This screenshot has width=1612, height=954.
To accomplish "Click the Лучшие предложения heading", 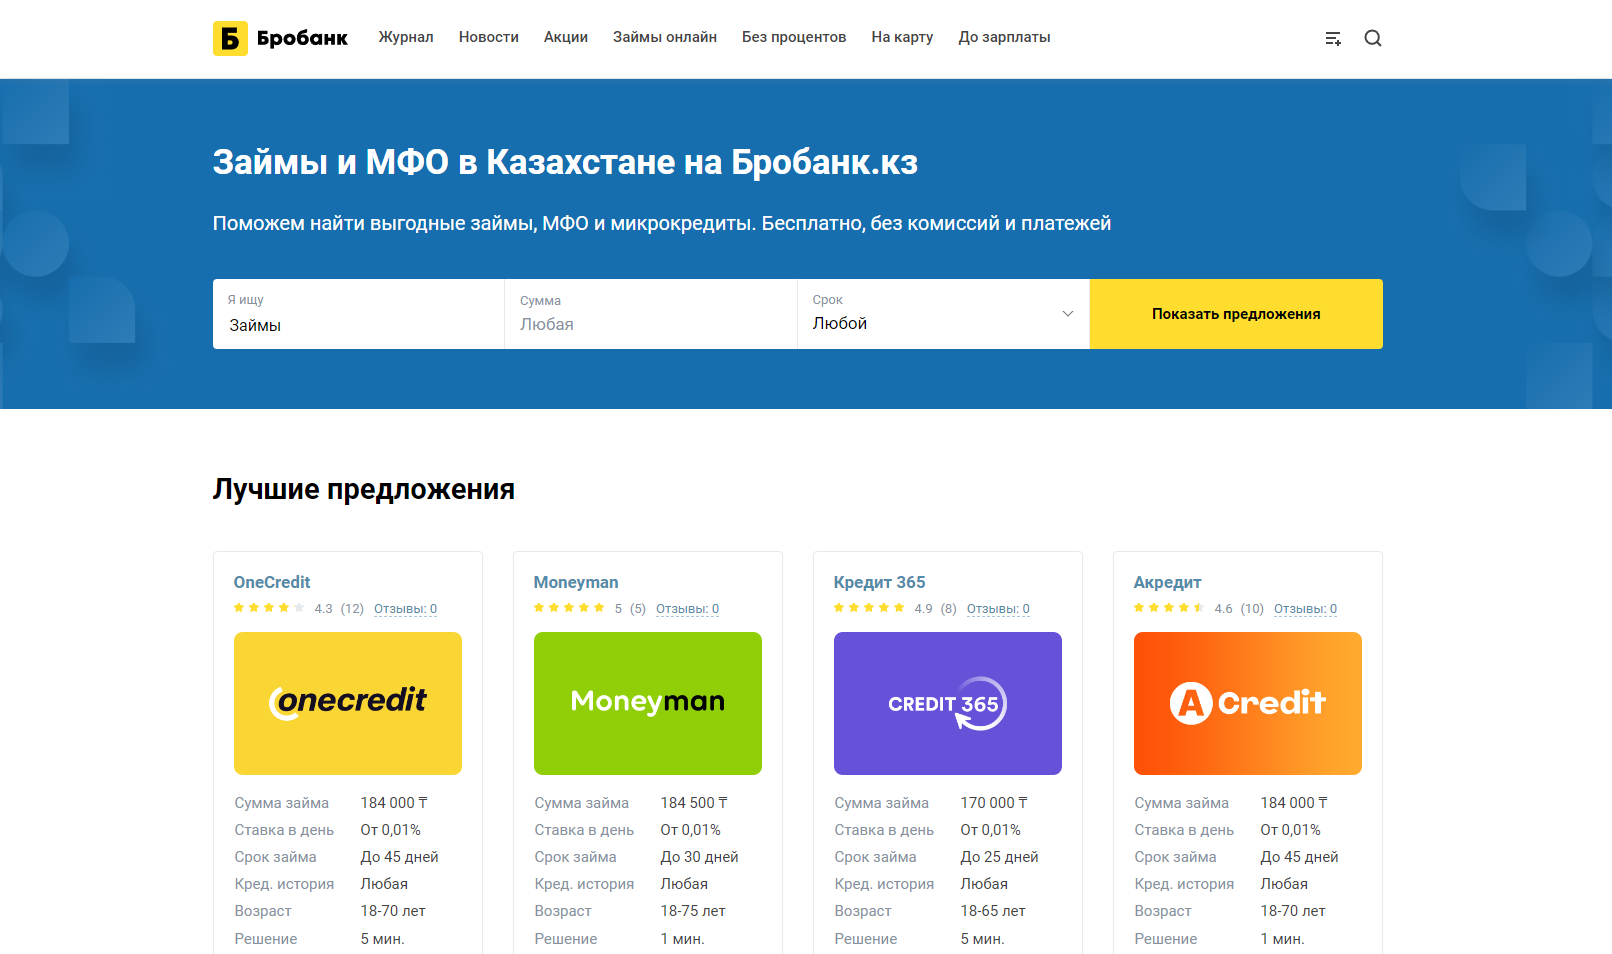I will (x=364, y=489).
